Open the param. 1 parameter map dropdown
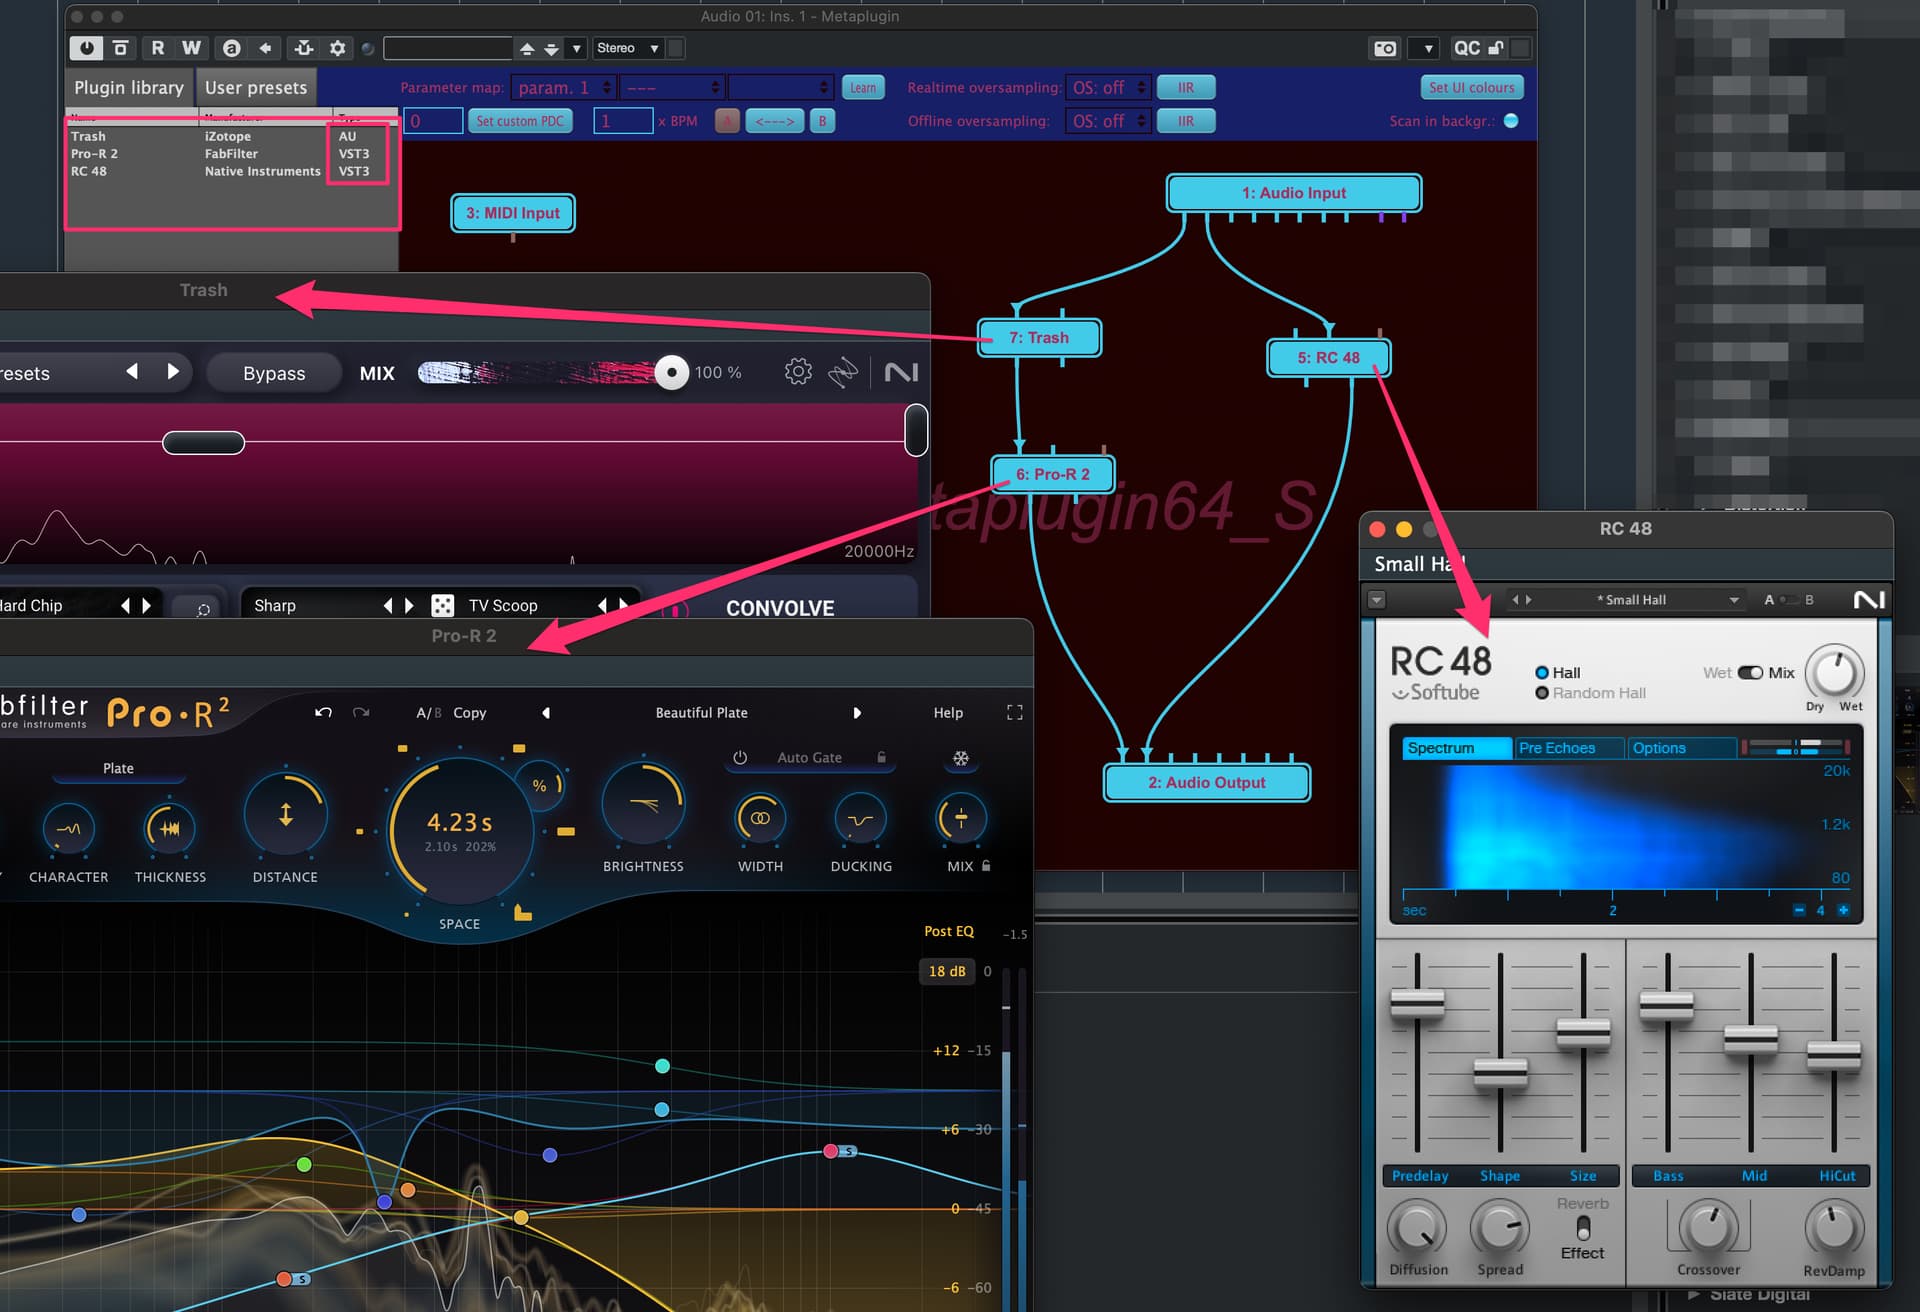Image resolution: width=1920 pixels, height=1312 pixels. coord(563,88)
